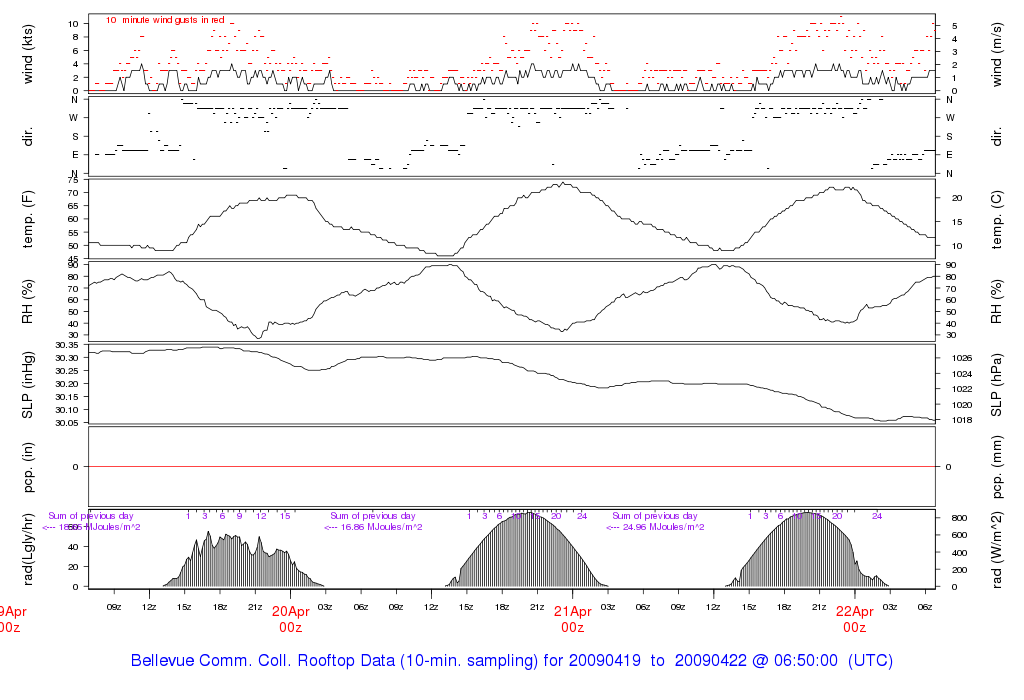1024x700 pixels.
Task: Select the "65" tick on temp. (F) axis
Action: coord(73,206)
